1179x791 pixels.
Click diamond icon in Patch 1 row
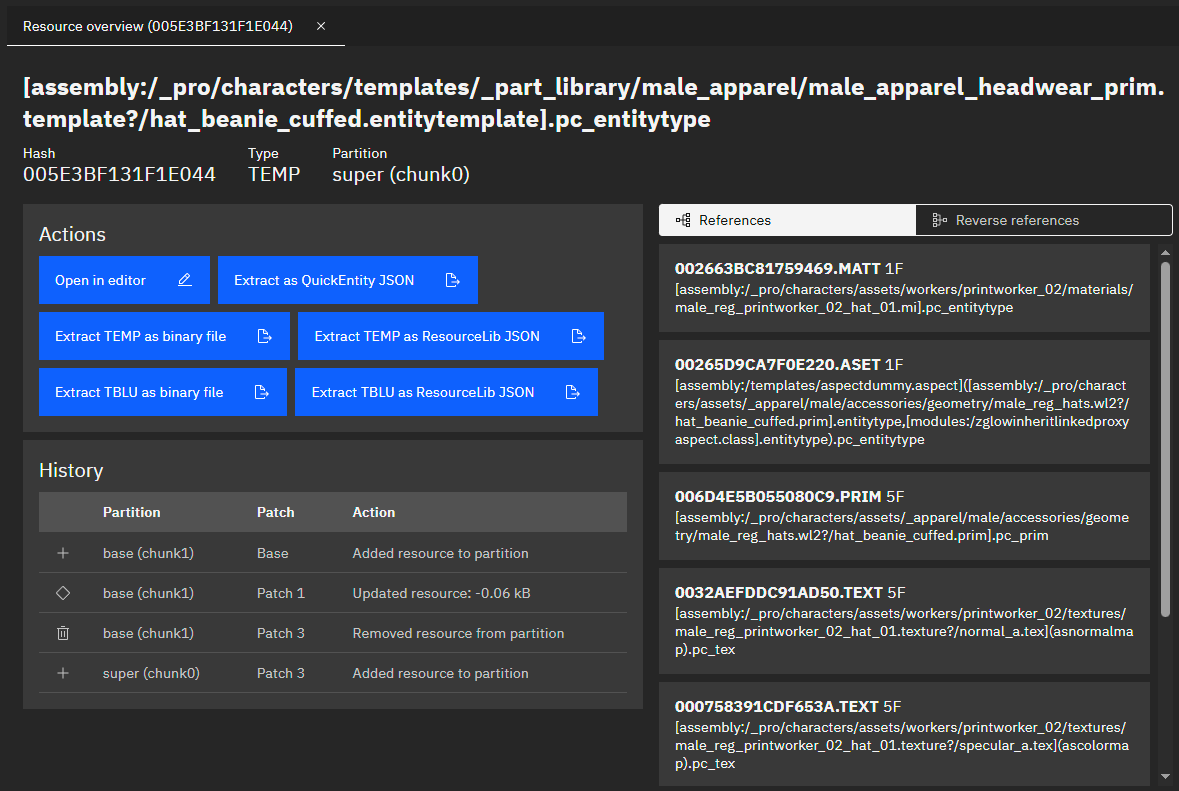click(x=63, y=593)
